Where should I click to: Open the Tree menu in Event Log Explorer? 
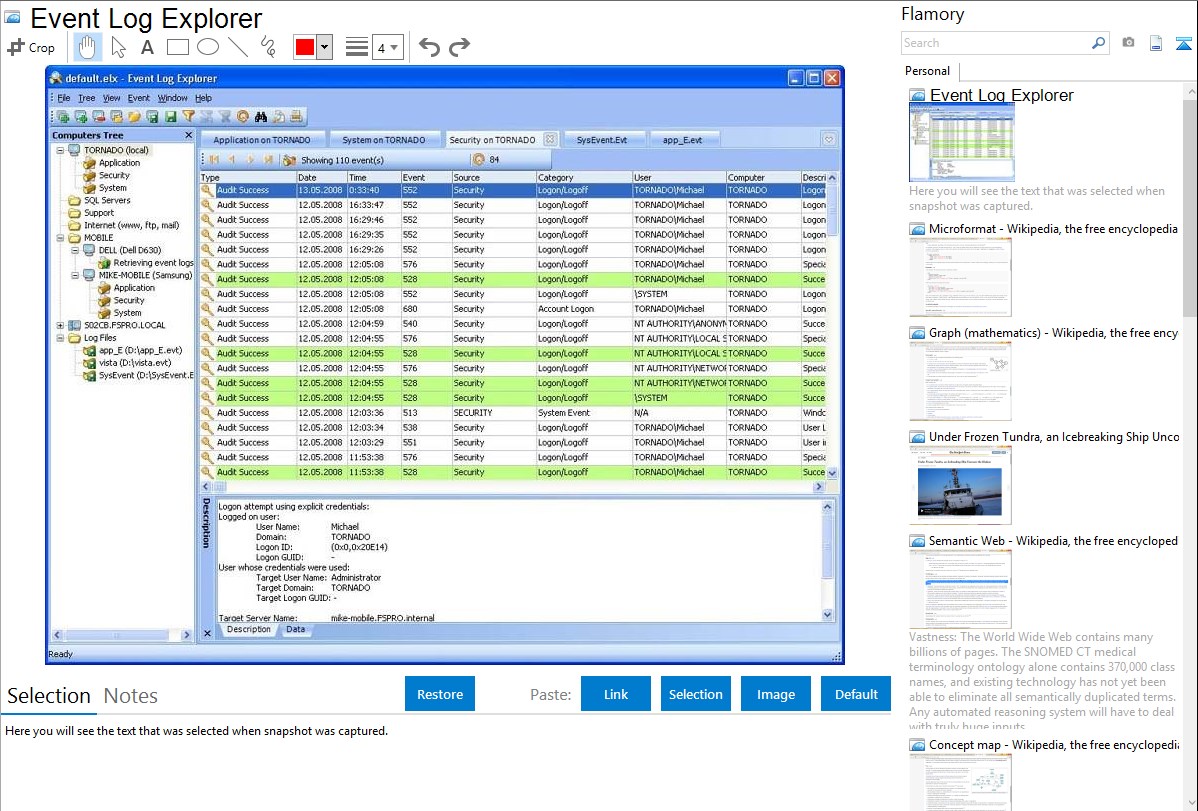click(x=86, y=98)
